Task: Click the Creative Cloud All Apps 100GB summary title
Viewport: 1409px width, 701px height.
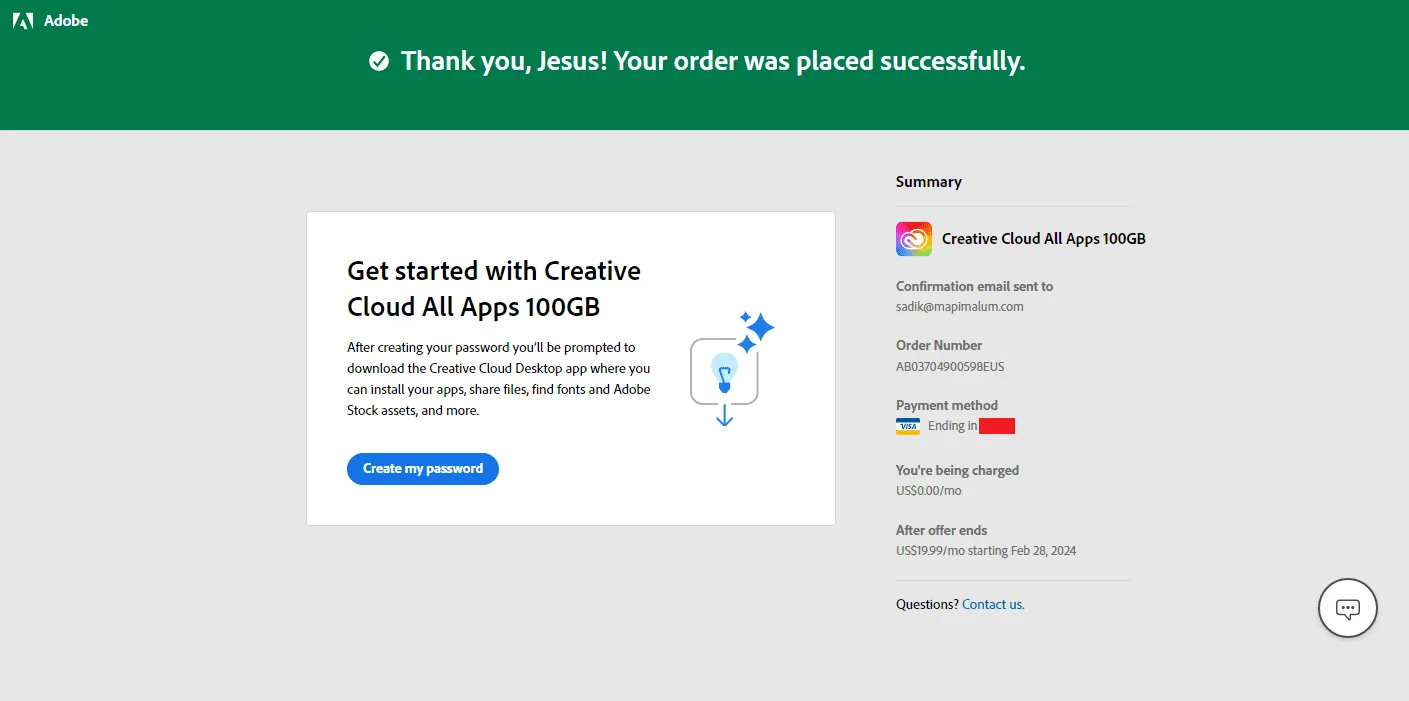Action: 1044,239
